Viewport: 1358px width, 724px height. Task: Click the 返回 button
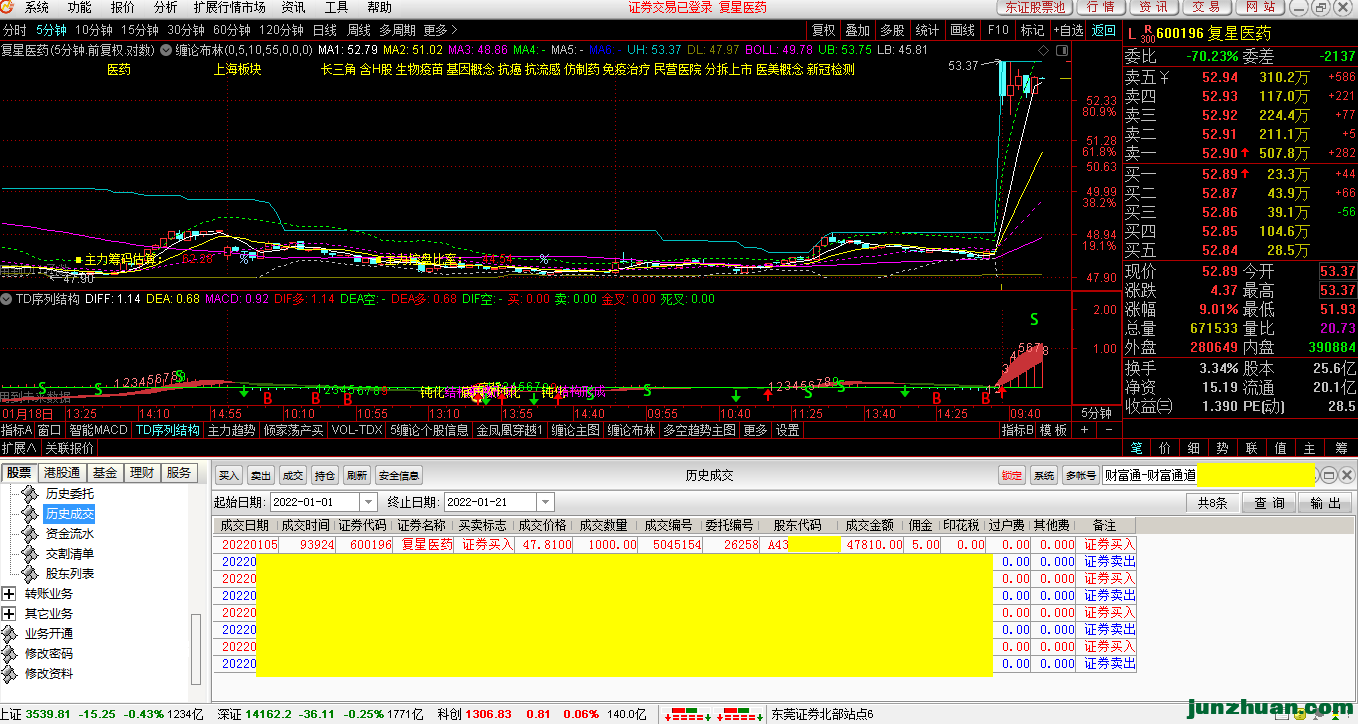click(1103, 30)
